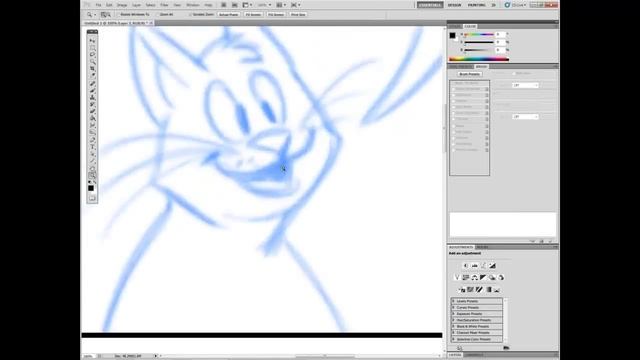
Task: Click the Actual Pixels button
Action: tap(228, 14)
